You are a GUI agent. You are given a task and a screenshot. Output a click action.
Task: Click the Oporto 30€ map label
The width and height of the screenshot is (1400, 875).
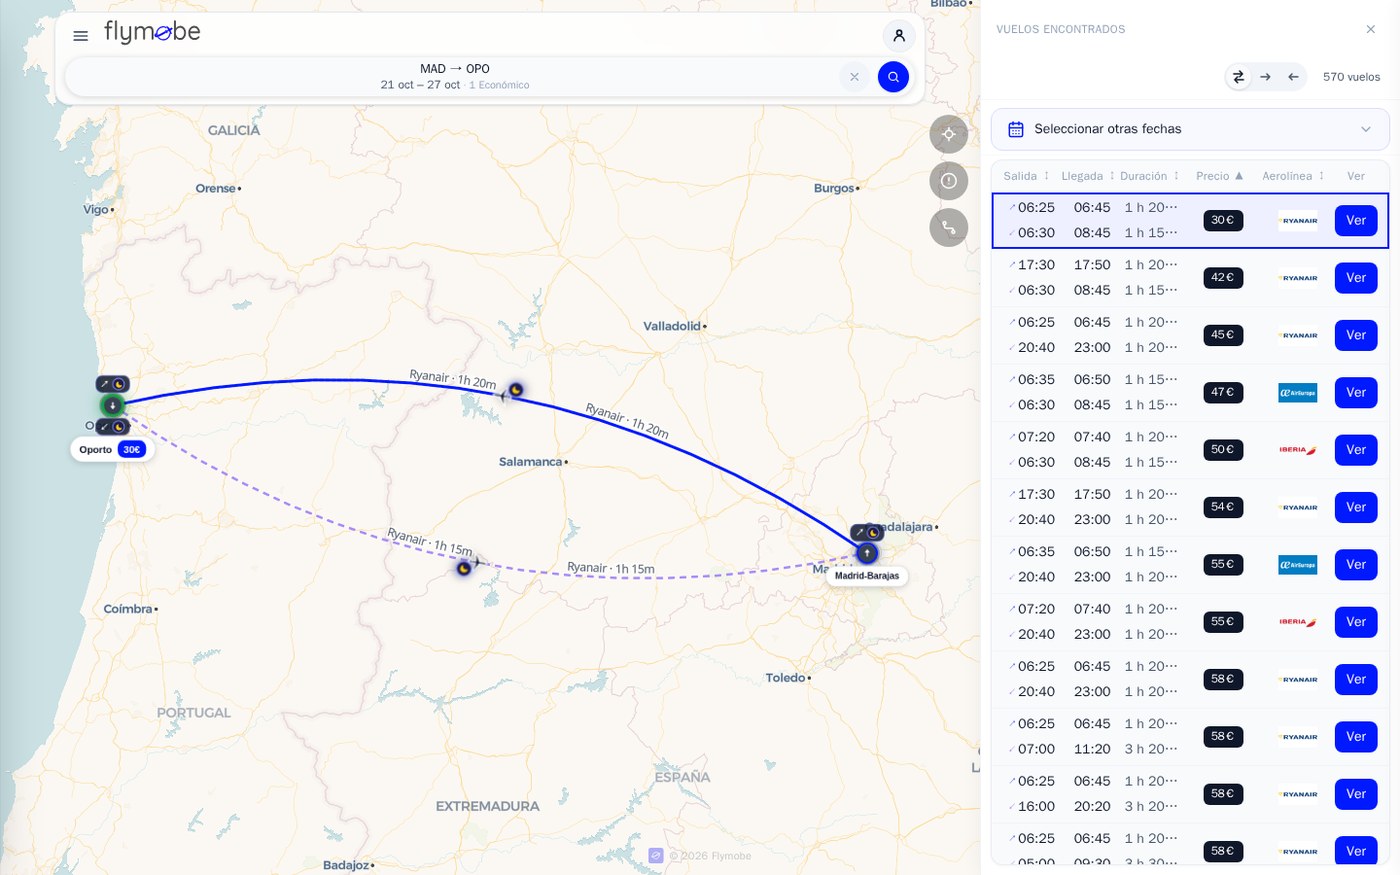tap(112, 450)
